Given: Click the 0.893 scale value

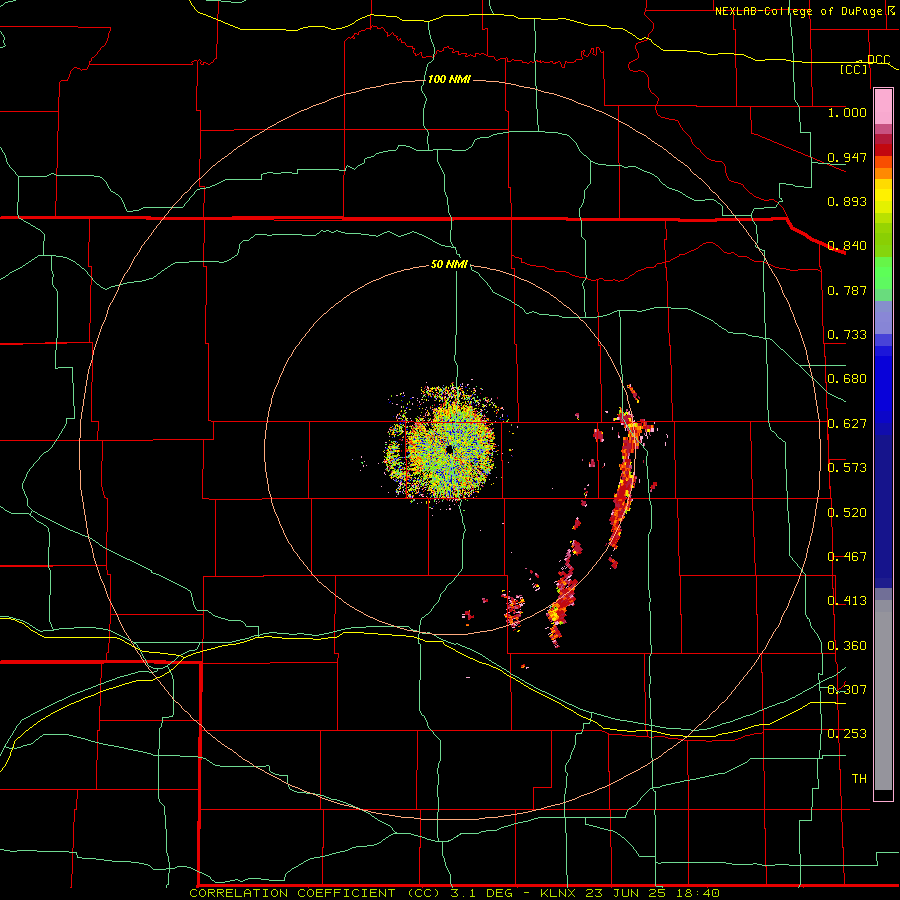Looking at the screenshot, I should (847, 201).
